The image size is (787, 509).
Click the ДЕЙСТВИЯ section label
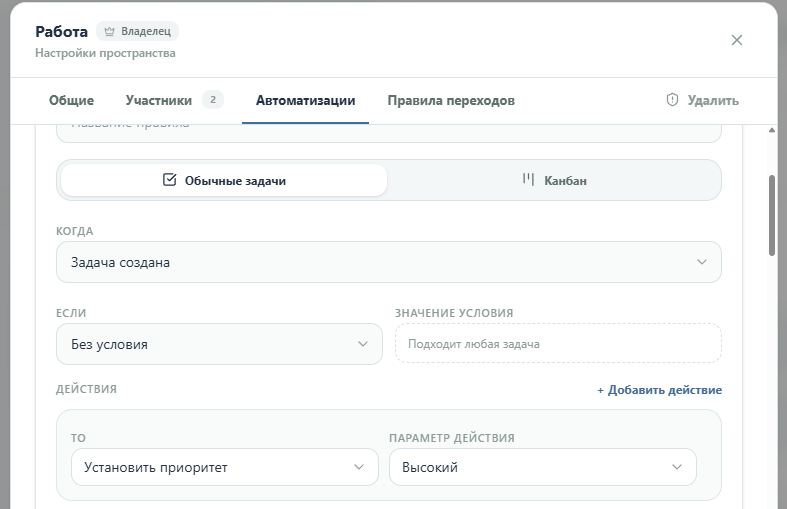pos(86,389)
